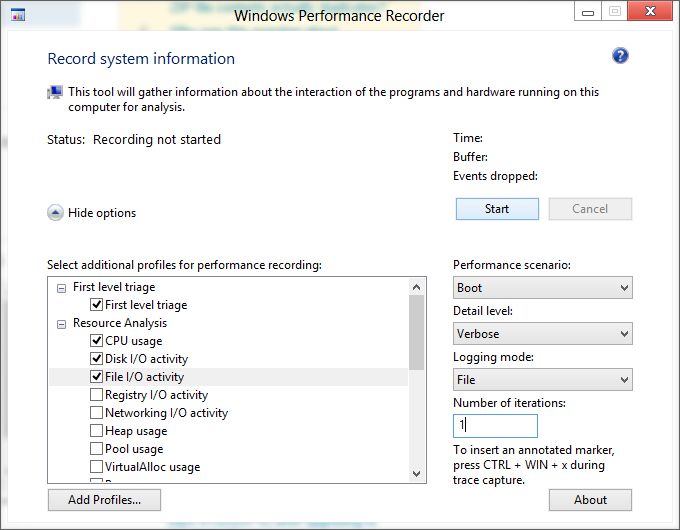680x530 pixels.
Task: Click the profile list scroll down arrow
Action: (416, 474)
